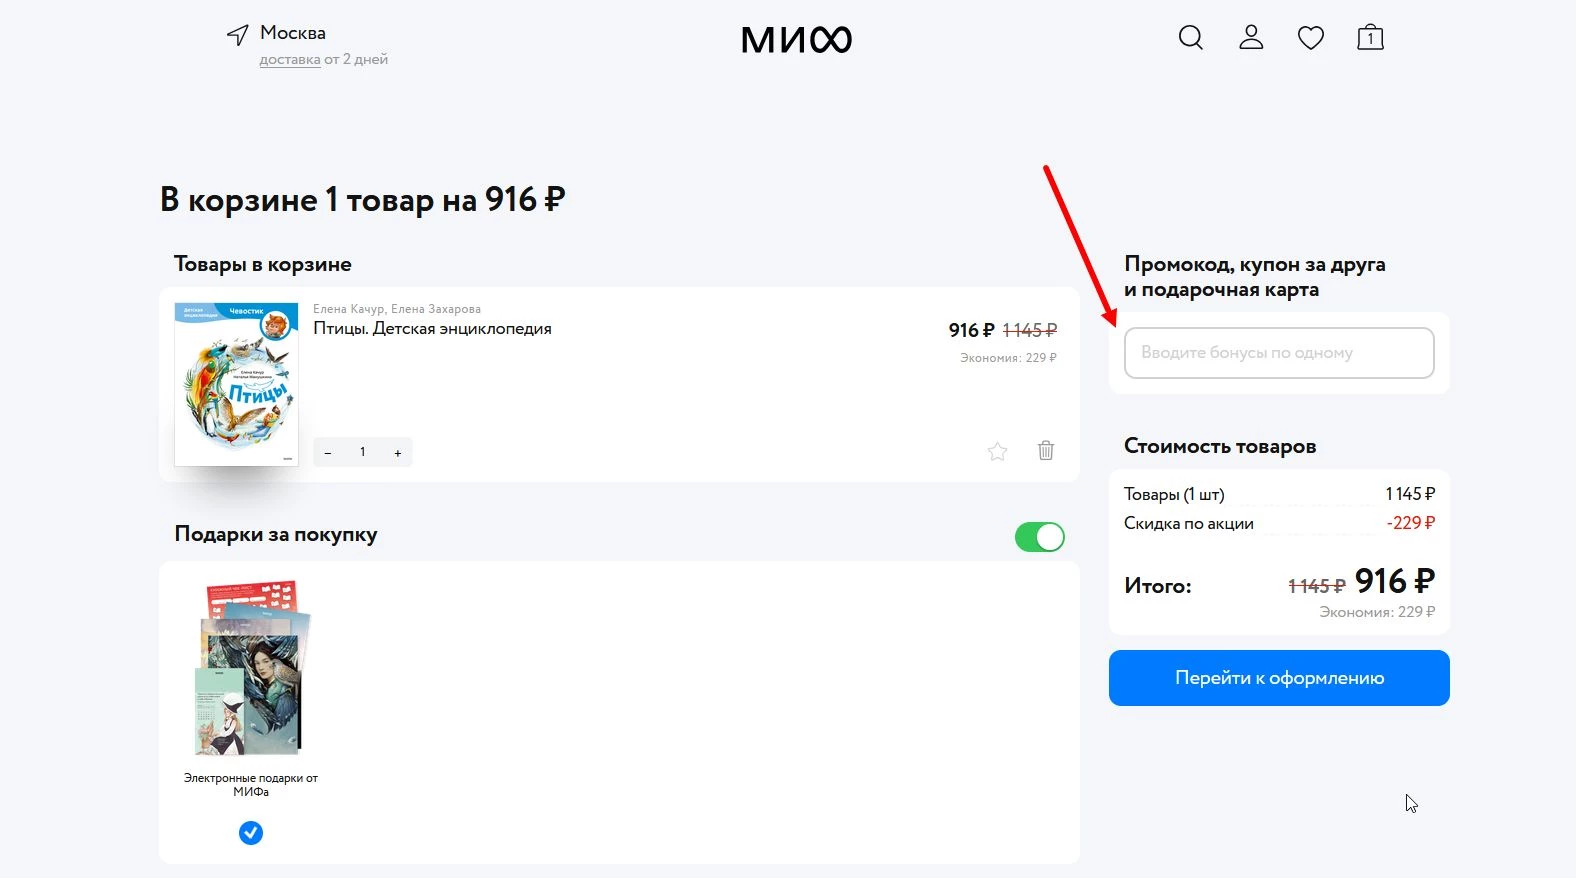Remove the book using the trash icon
This screenshot has height=878, width=1576.
(1046, 451)
